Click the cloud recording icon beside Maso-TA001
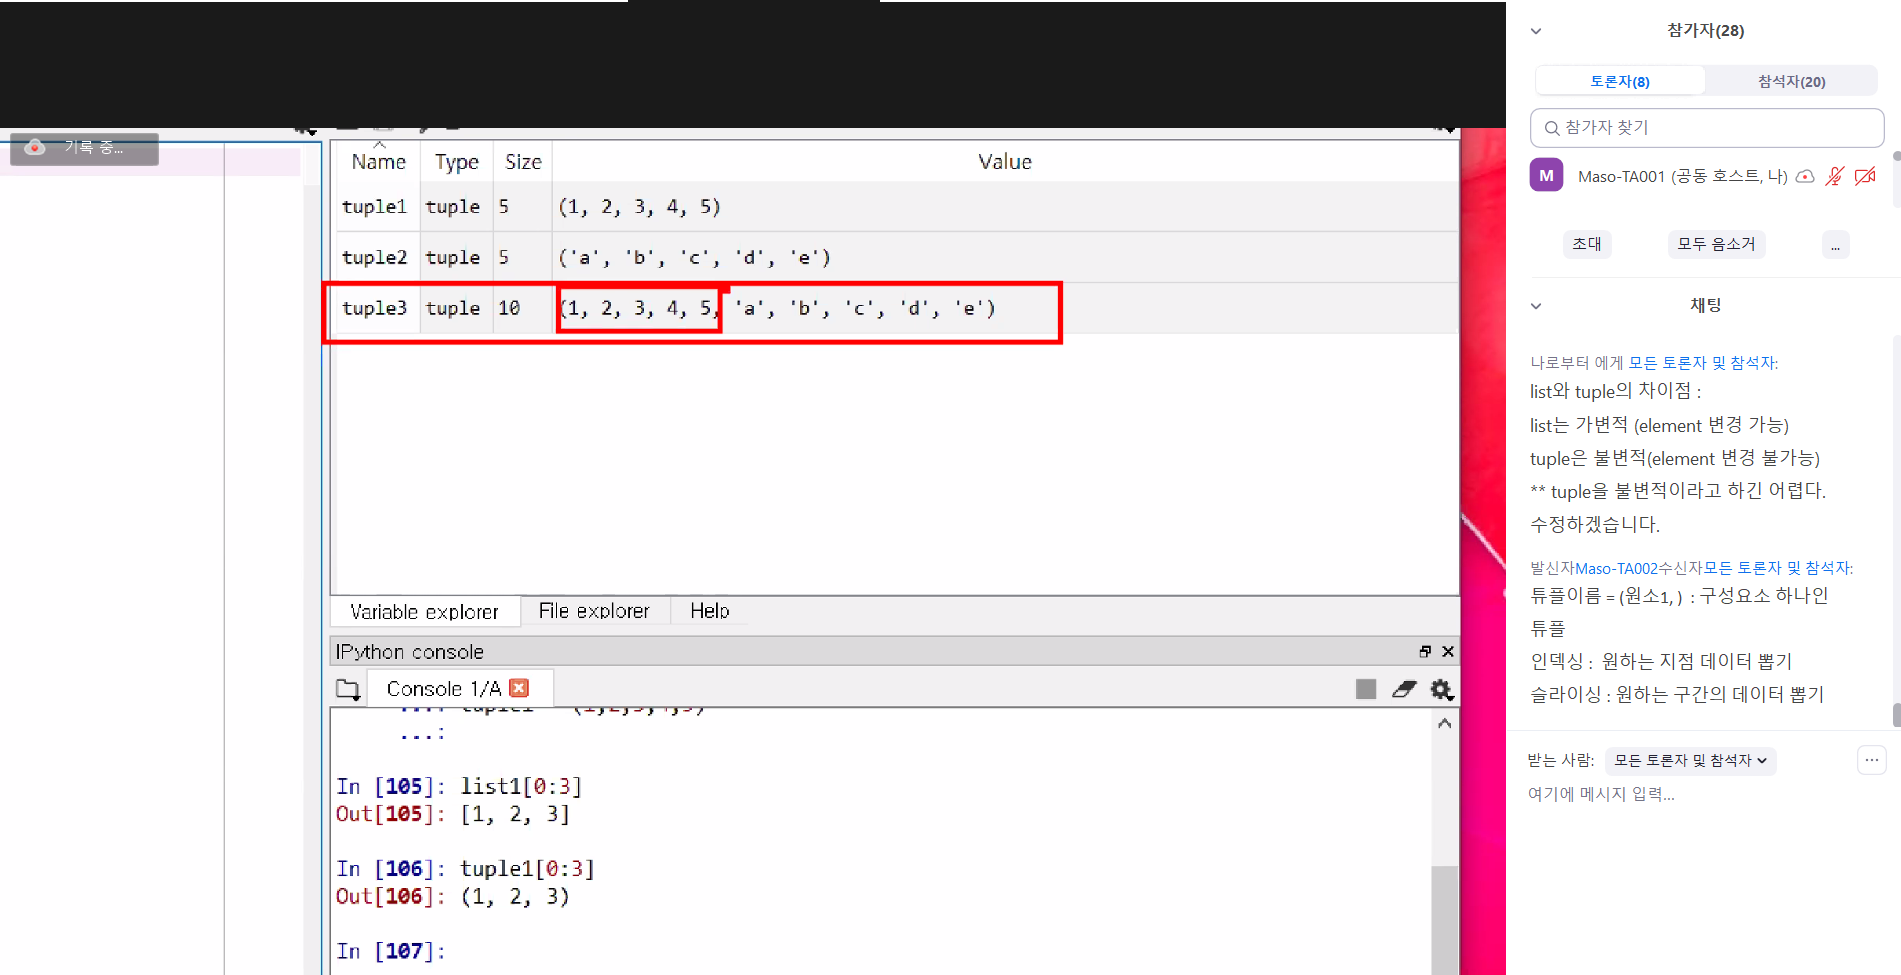 1805,176
